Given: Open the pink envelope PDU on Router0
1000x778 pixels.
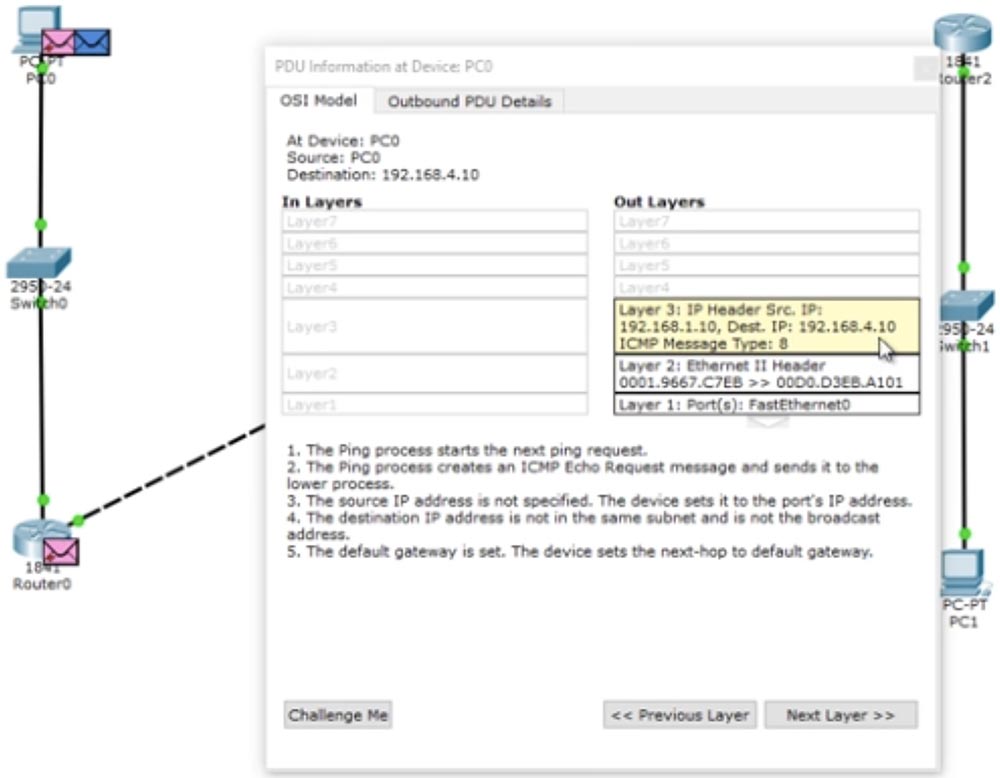Looking at the screenshot, I should pyautogui.click(x=61, y=552).
